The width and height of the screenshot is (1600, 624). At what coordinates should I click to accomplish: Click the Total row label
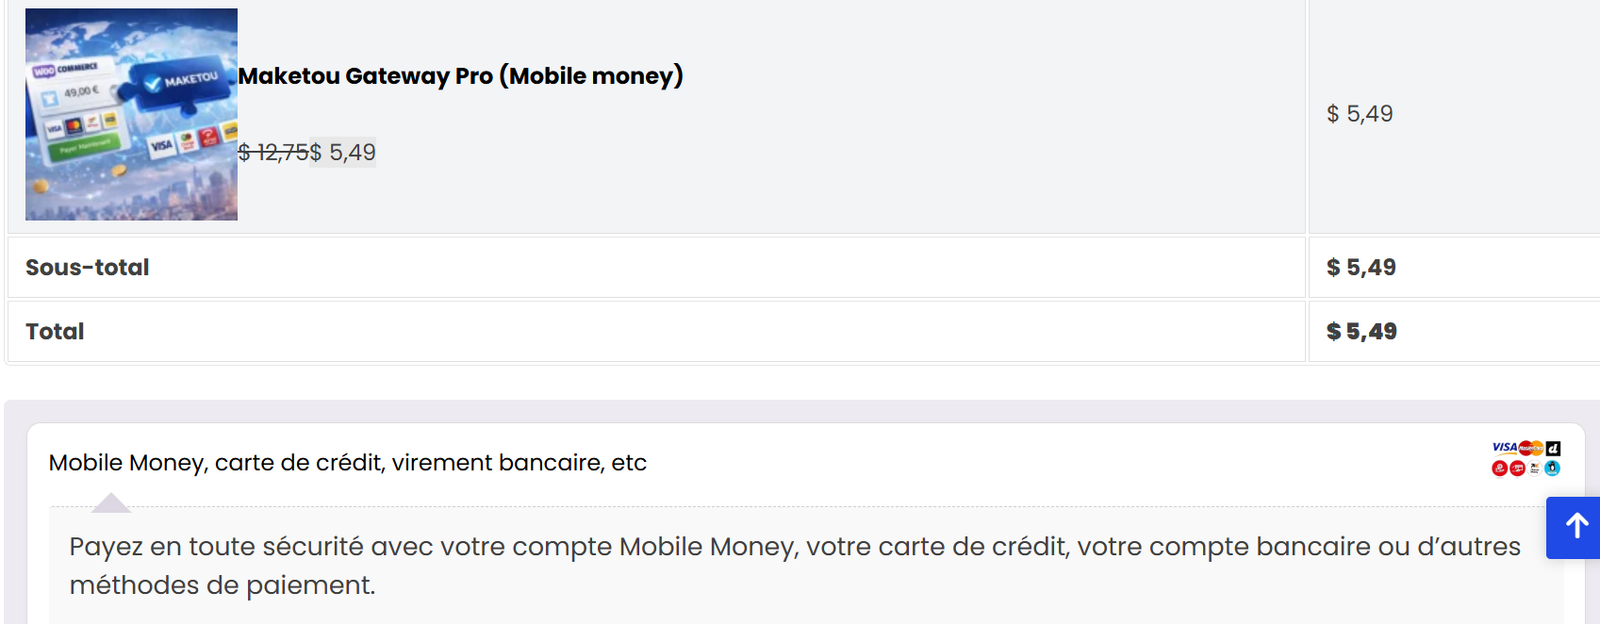pos(55,331)
